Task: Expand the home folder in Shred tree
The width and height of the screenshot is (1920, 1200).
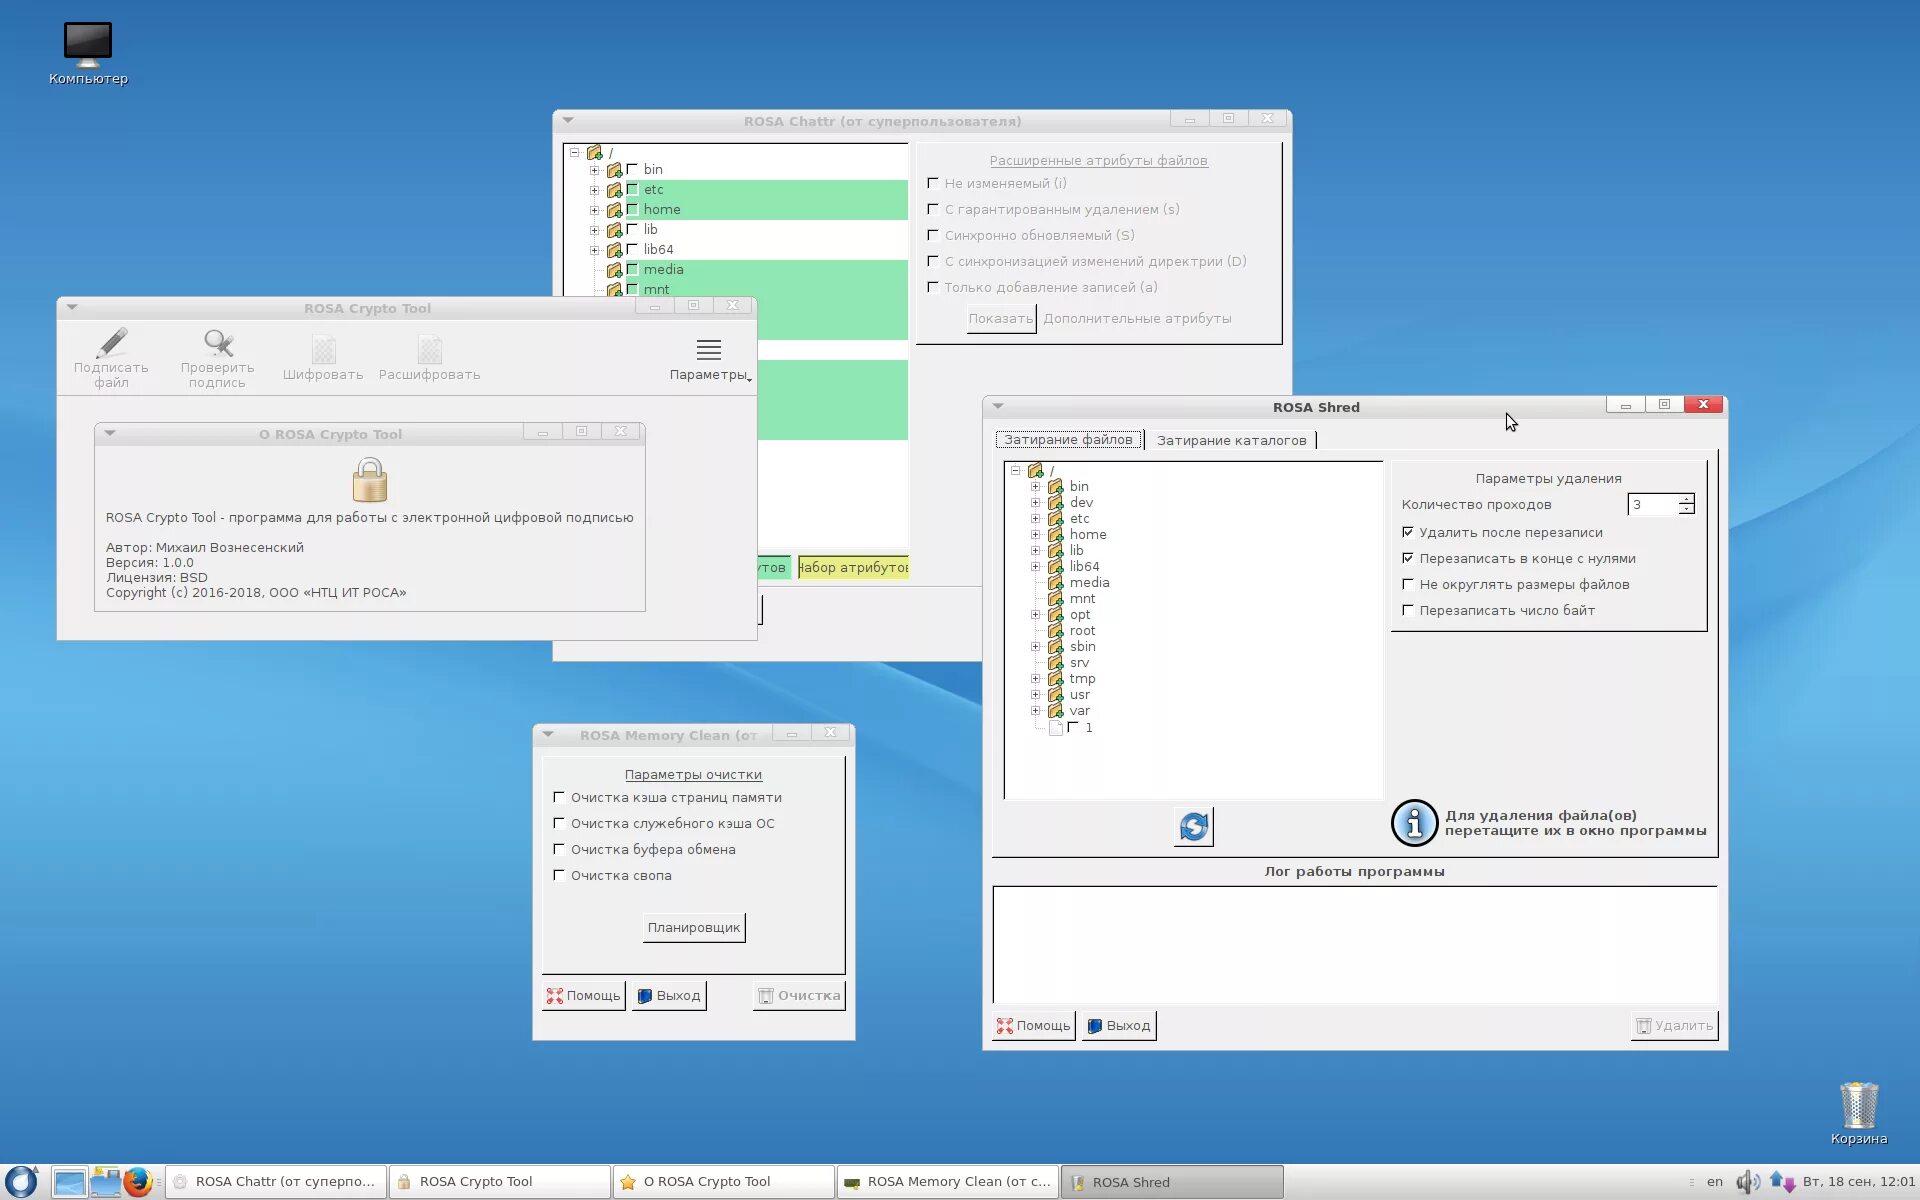Action: pos(1036,535)
